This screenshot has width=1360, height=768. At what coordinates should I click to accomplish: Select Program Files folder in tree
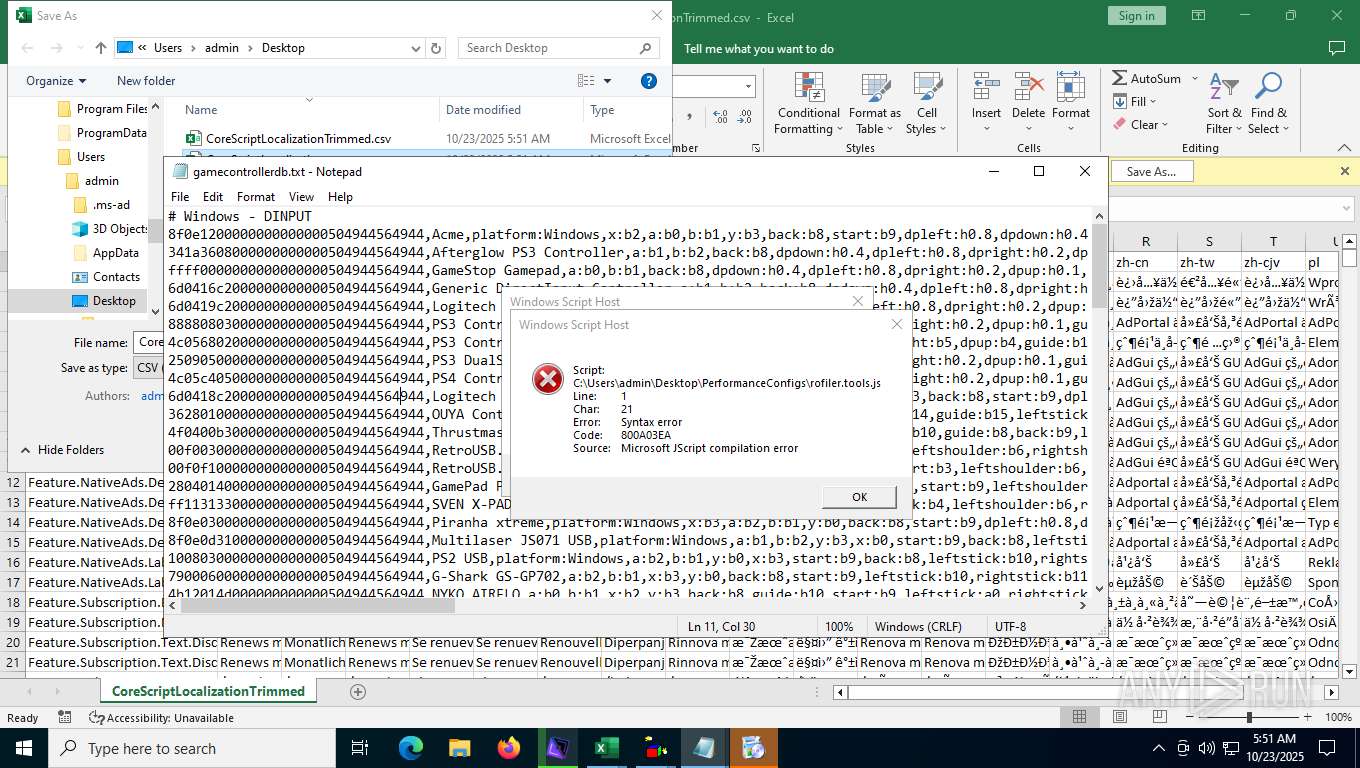(103, 108)
